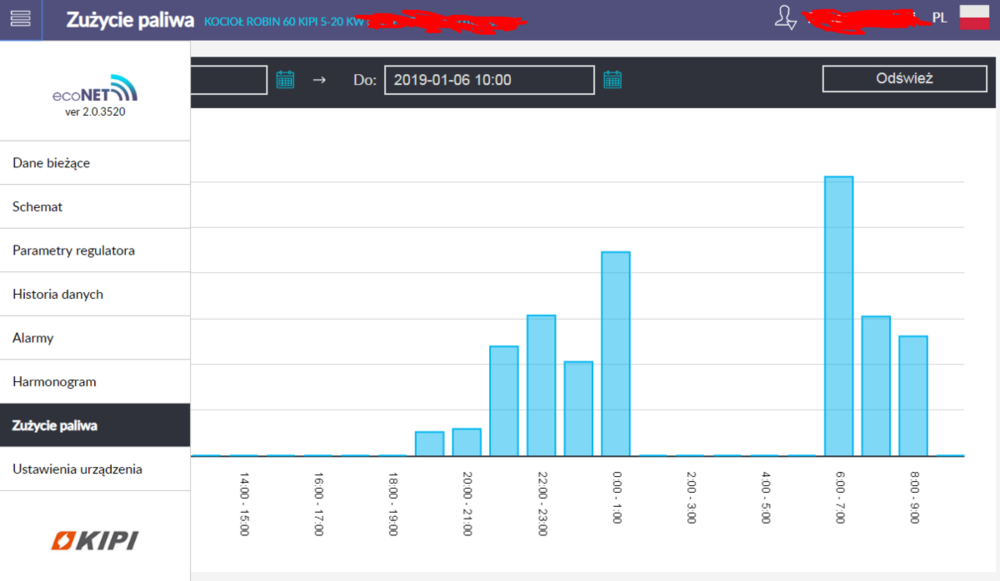
Task: Open Parametry regulatora page
Action: (95, 251)
